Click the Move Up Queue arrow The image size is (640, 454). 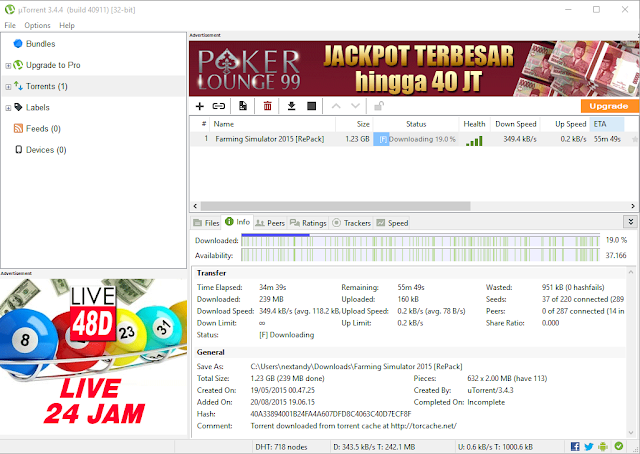point(336,106)
